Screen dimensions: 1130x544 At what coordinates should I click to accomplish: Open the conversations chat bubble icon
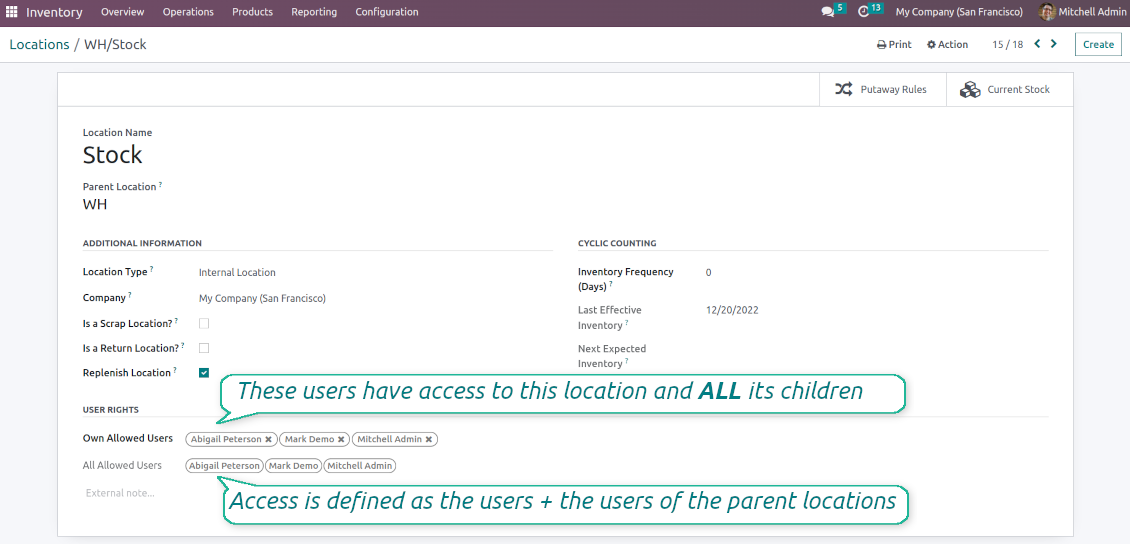[x=828, y=12]
